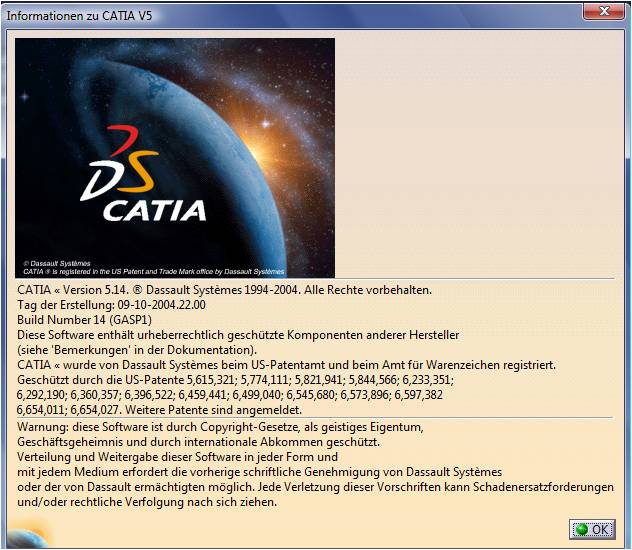Screen dimensions: 632x550
Task: Click the 'Warnung: diese Software ist durch' line
Action: coord(220,427)
